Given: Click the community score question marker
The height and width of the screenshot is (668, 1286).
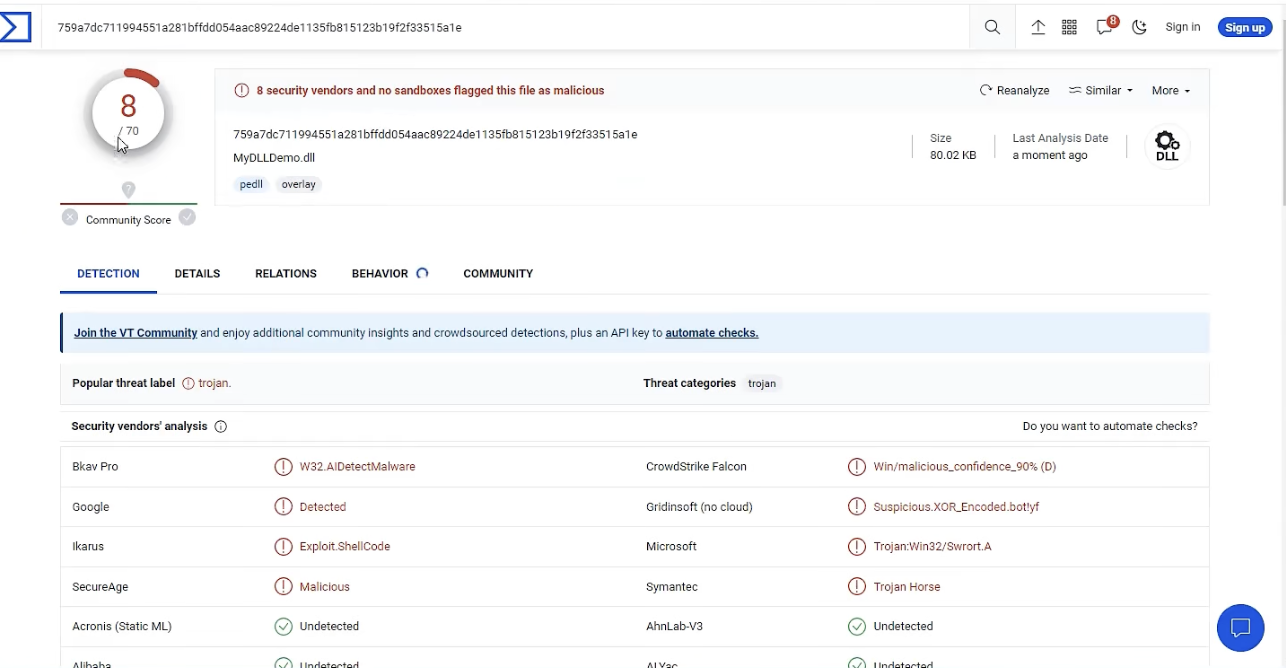Looking at the screenshot, I should click(x=128, y=189).
